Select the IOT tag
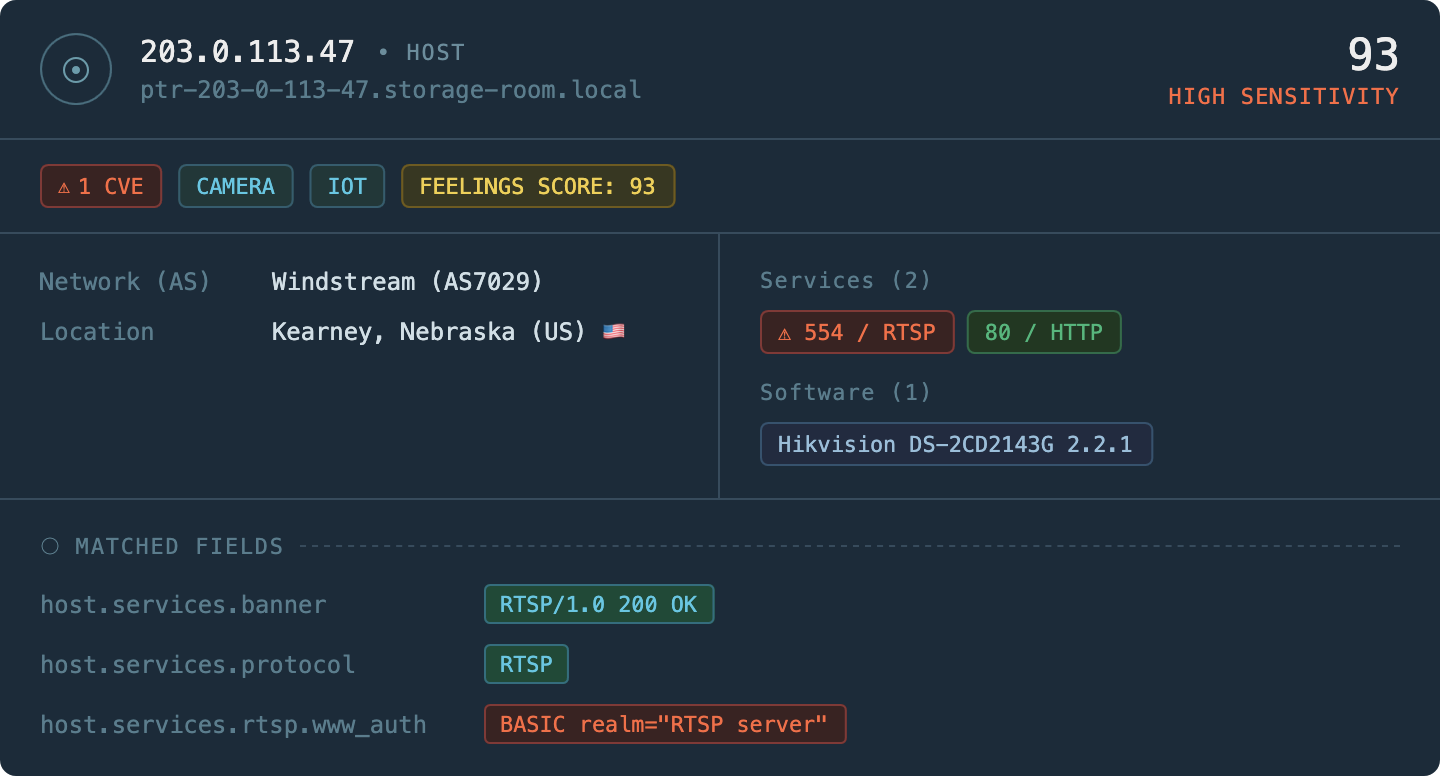 tap(347, 186)
